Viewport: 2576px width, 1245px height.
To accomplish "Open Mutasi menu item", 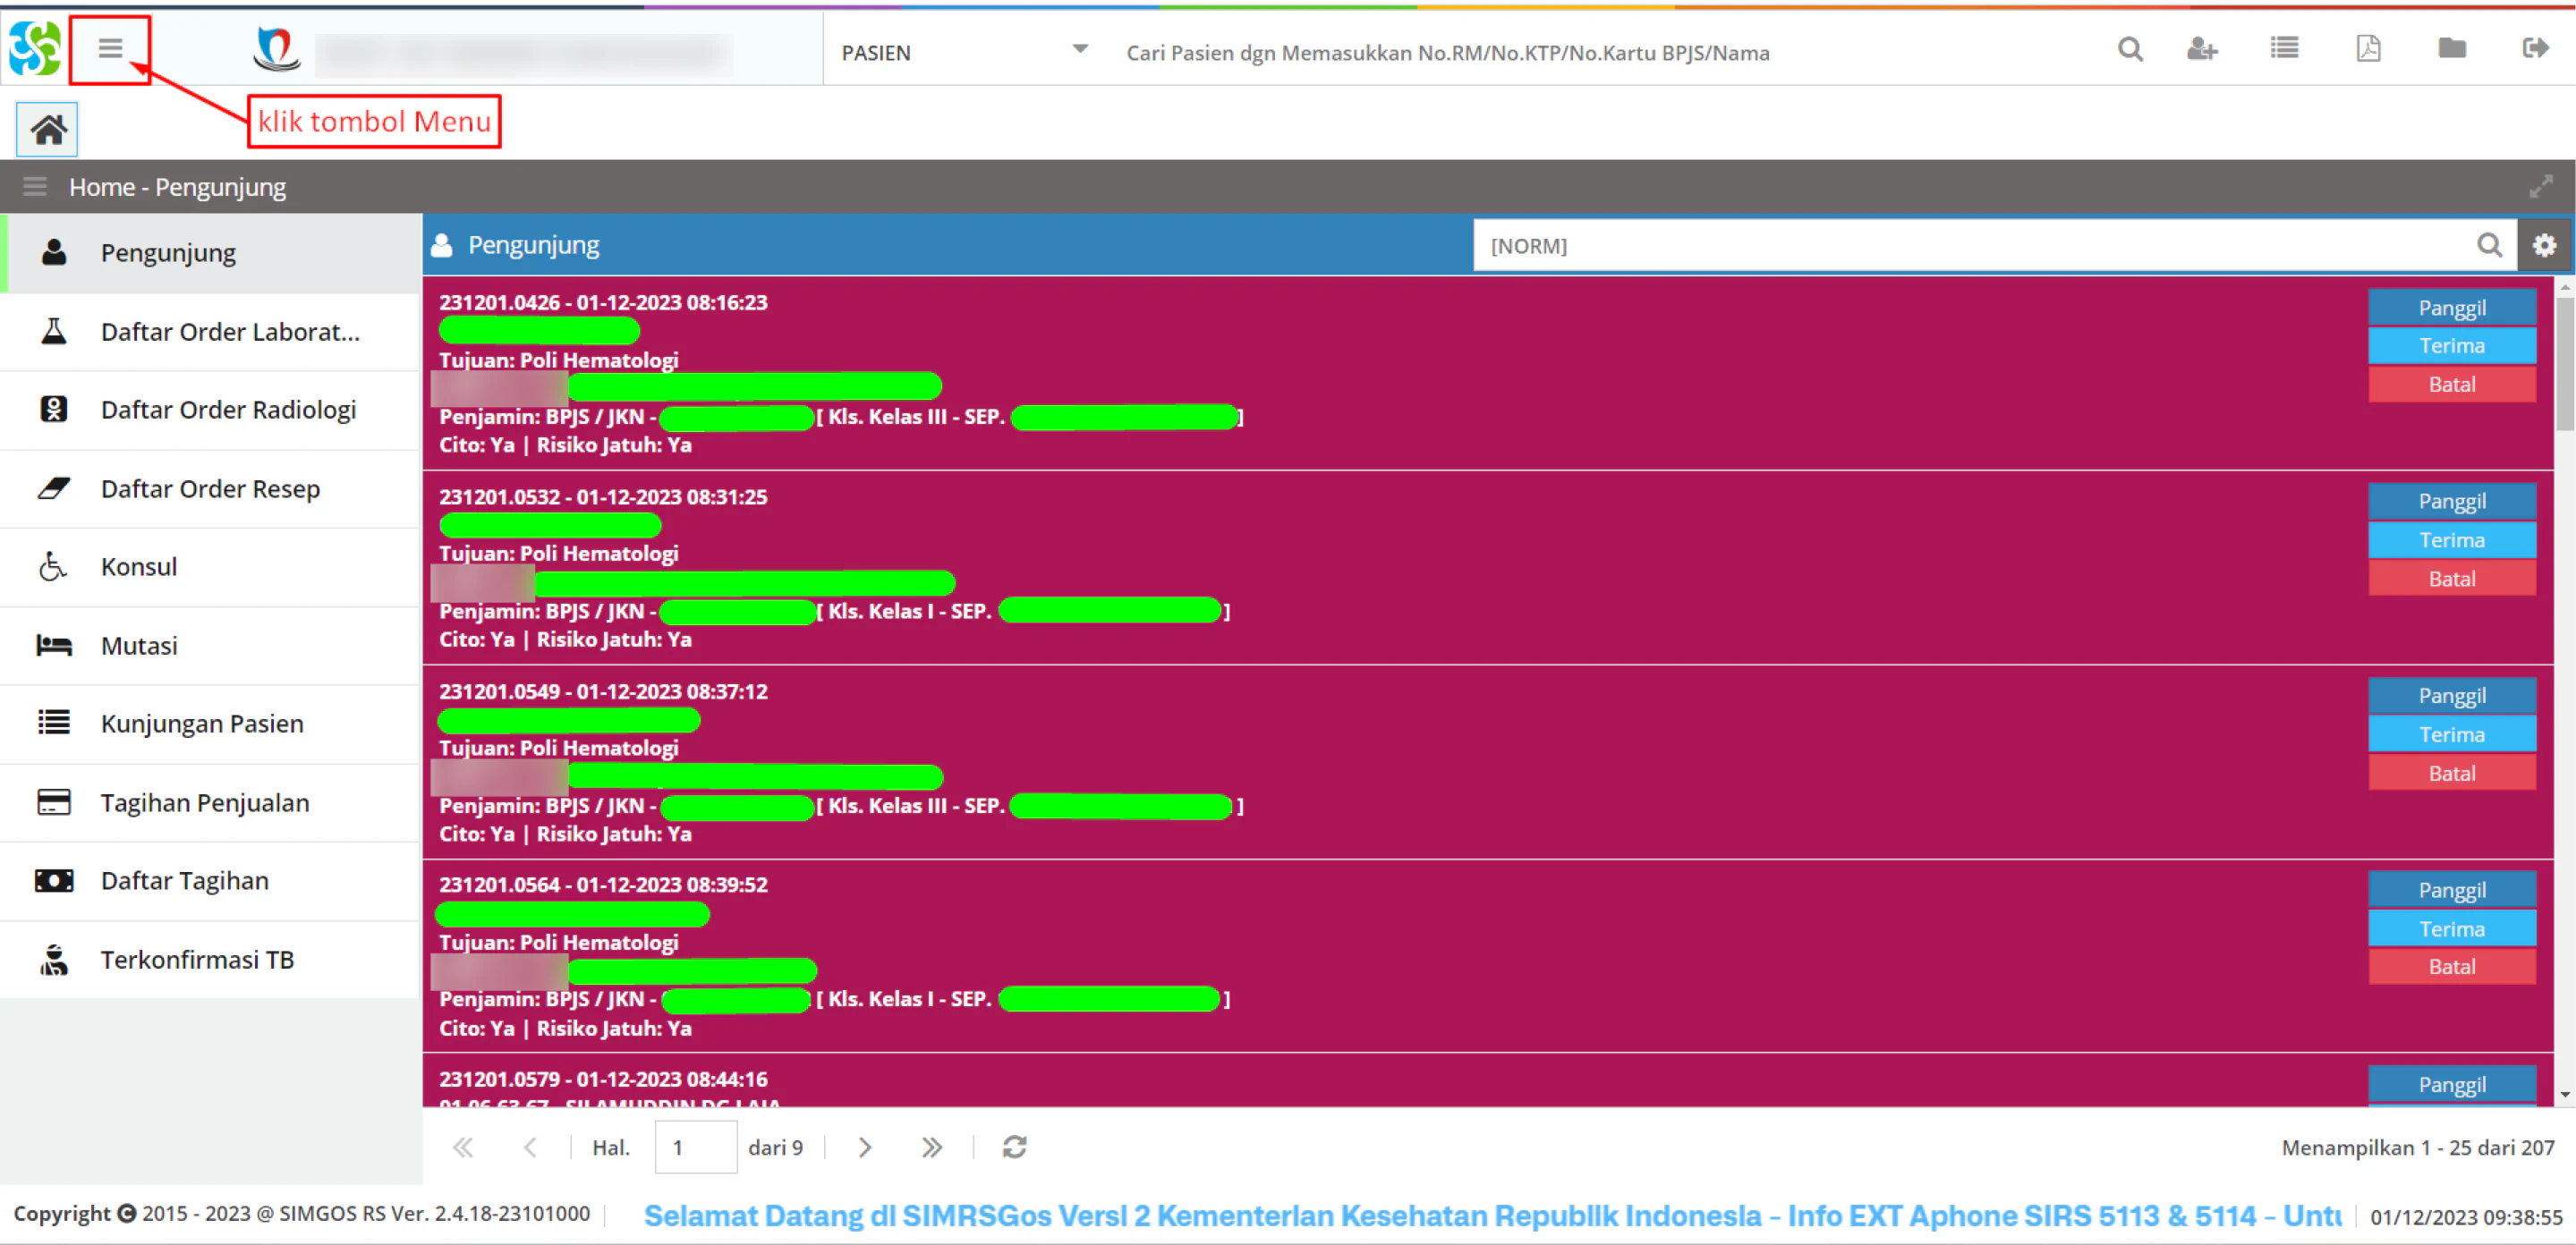I will [x=211, y=645].
